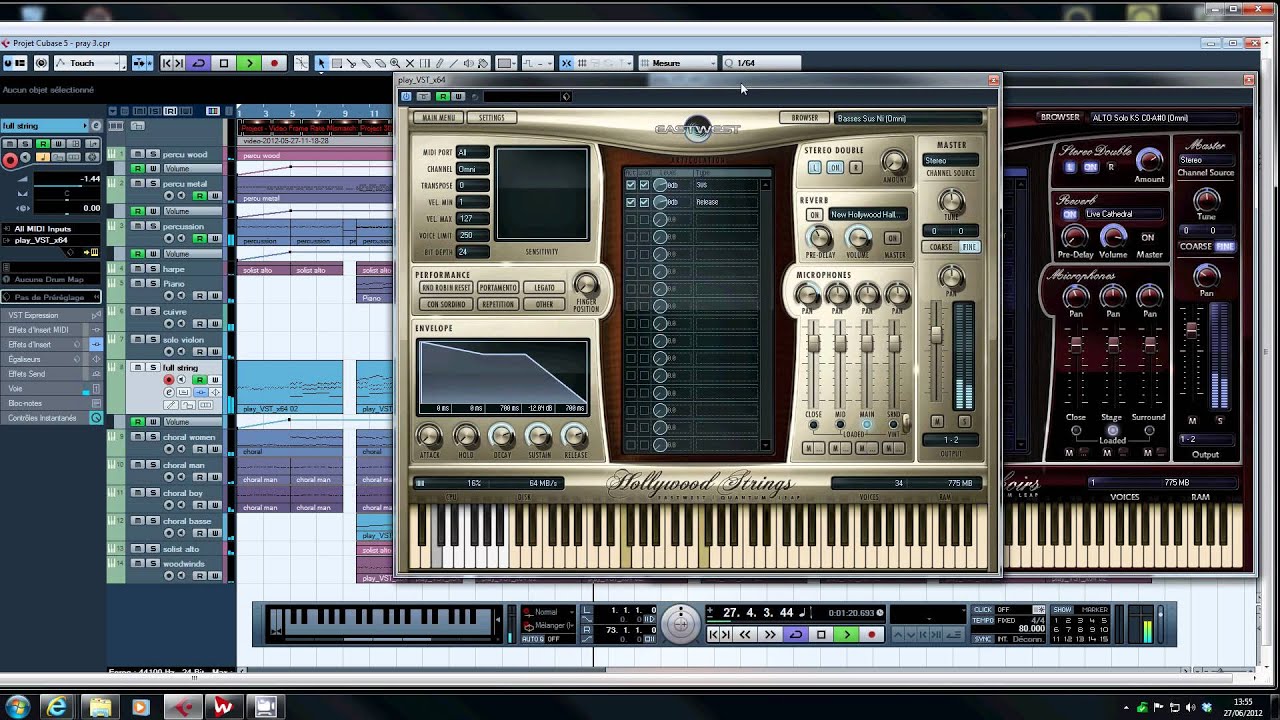Click Play in the bottom transport panel

pos(847,634)
